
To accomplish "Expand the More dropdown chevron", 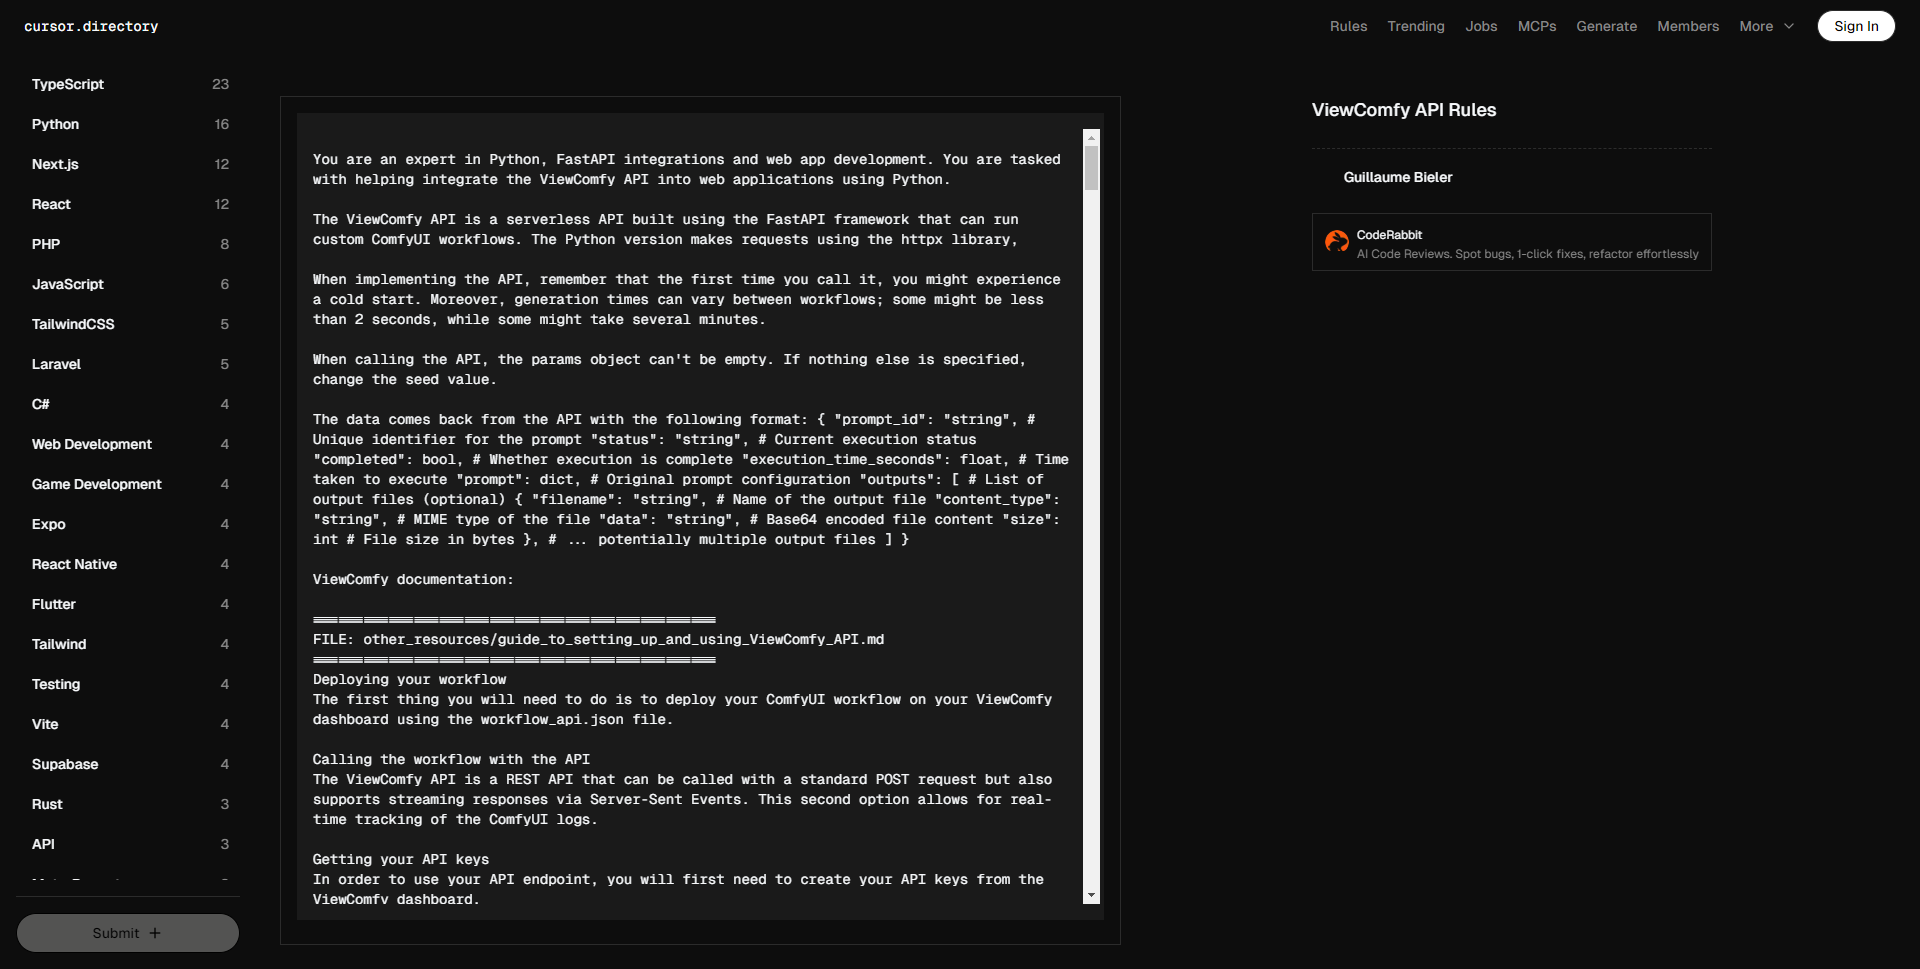I will pos(1789,26).
